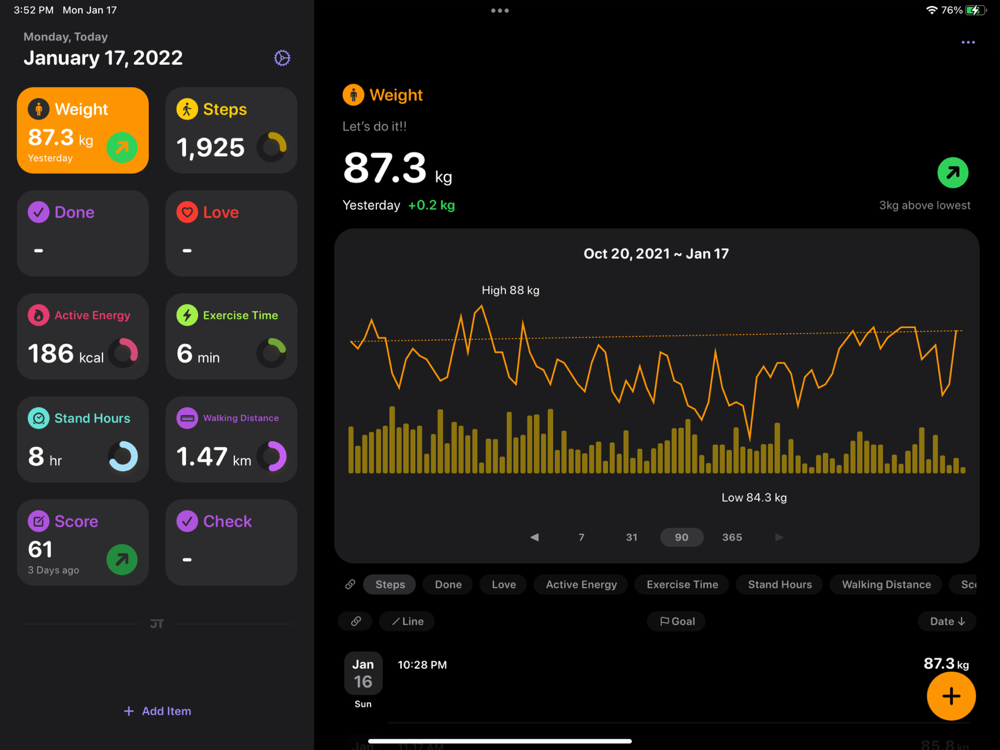Open the settings gear next to date
1000x750 pixels.
[x=282, y=58]
